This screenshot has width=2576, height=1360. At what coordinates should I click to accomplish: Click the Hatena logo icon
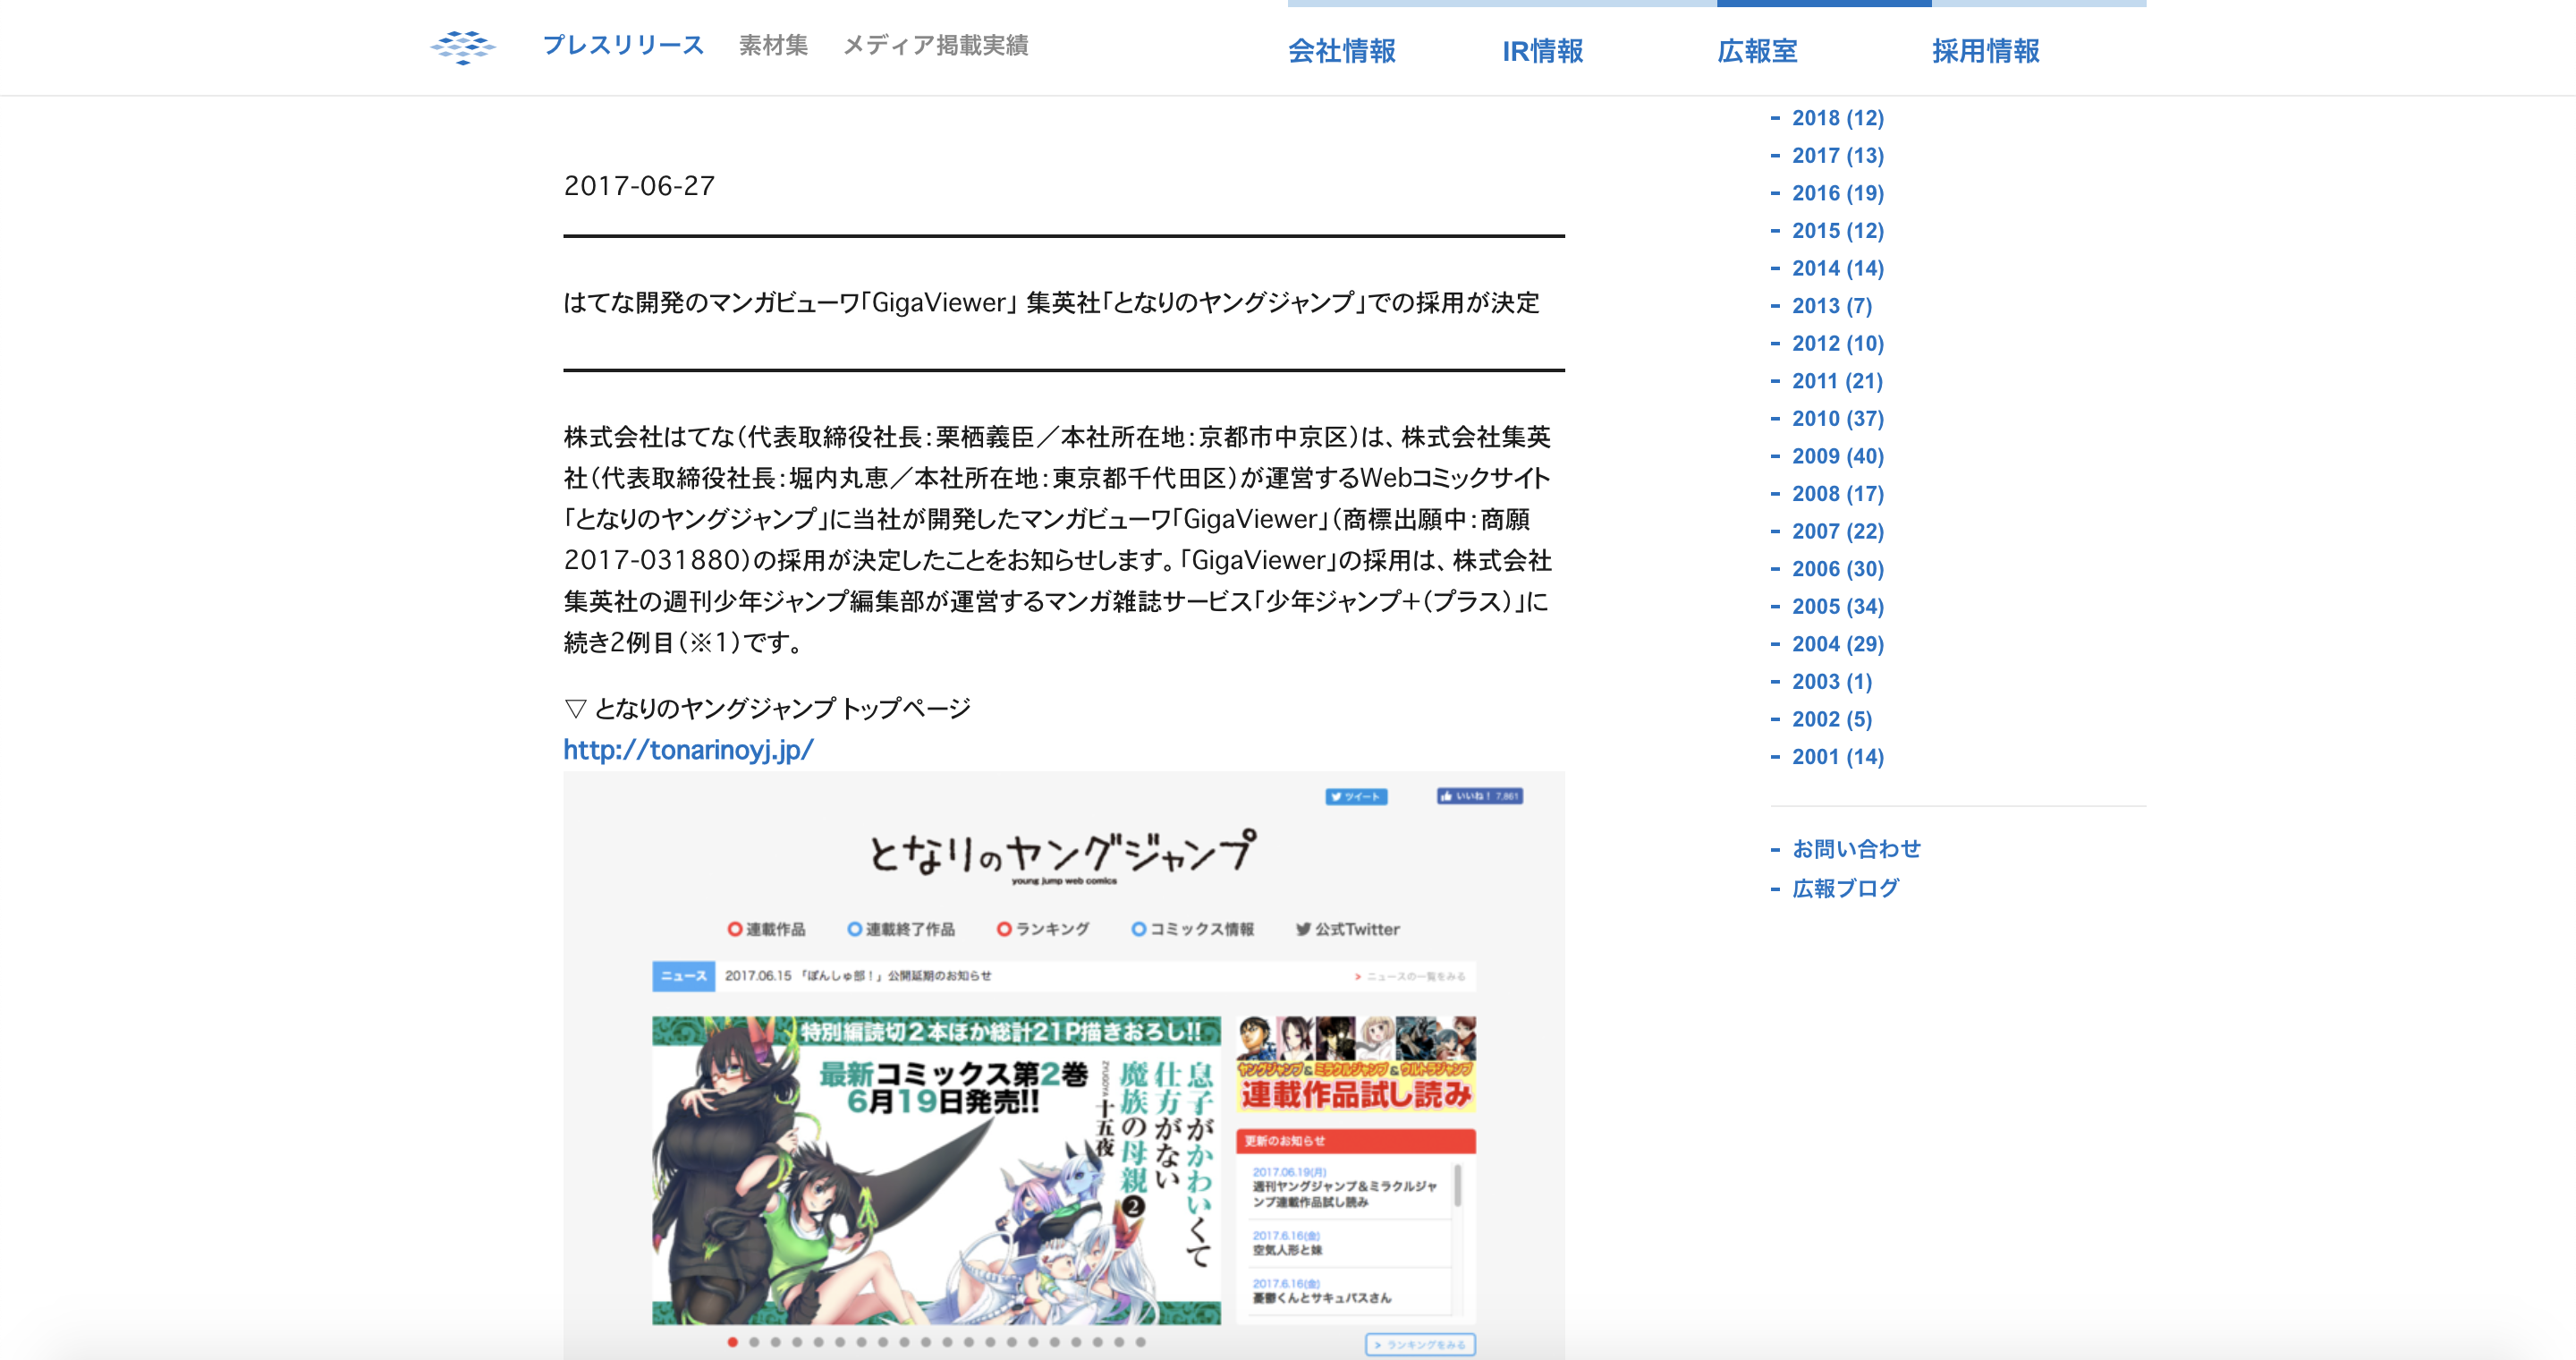(x=463, y=47)
